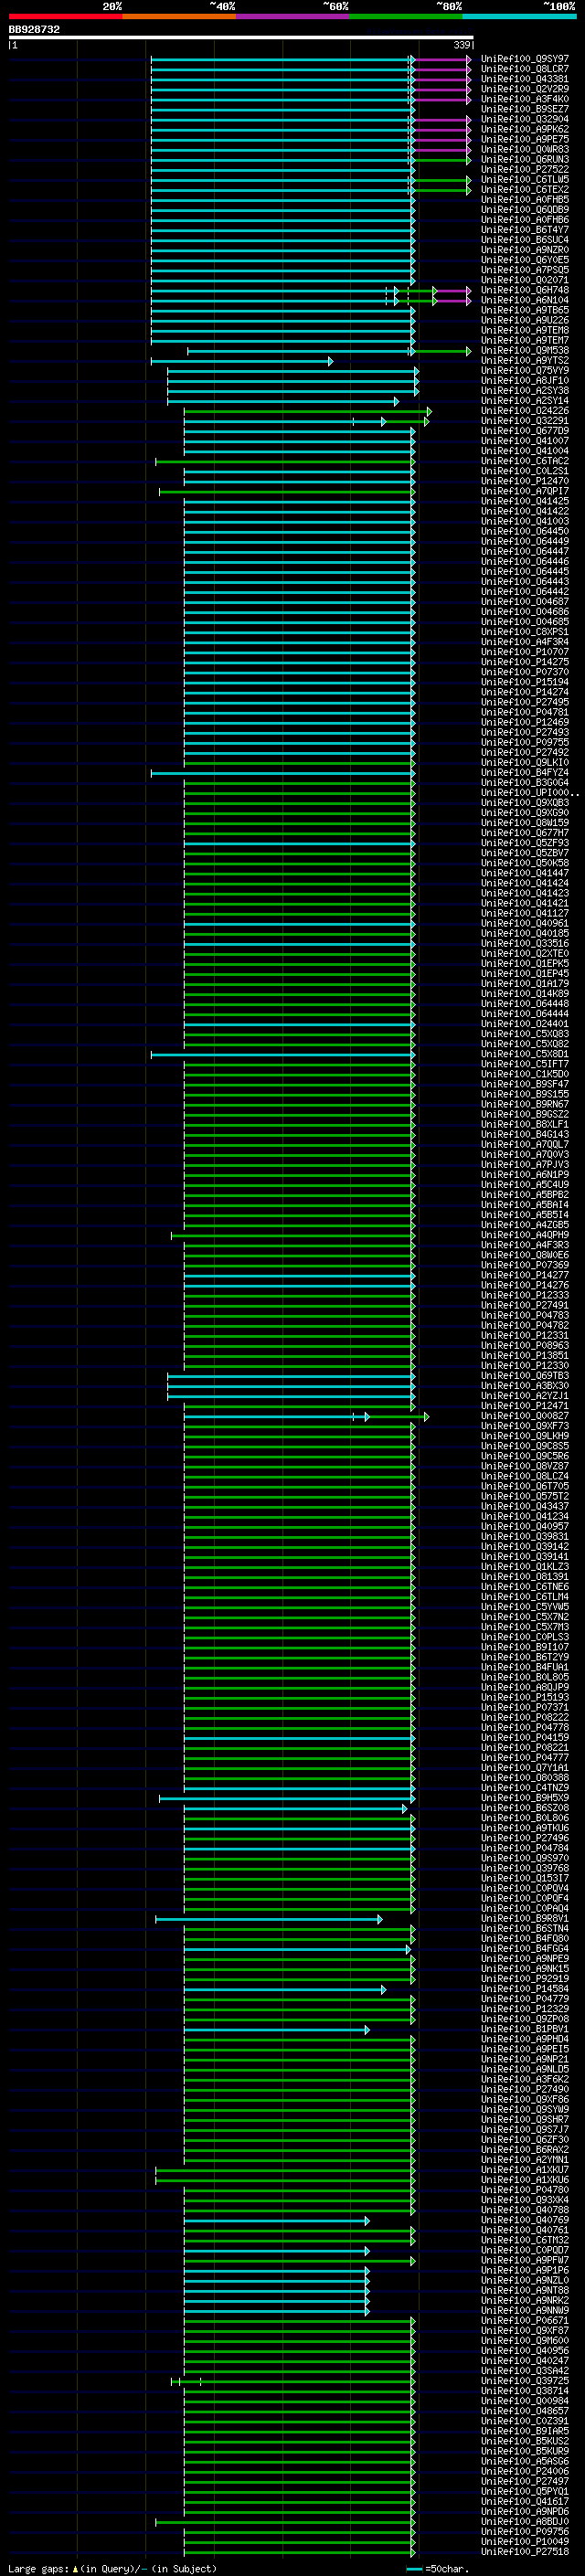Select hit UniRef100_P15194
This screenshot has width=585, height=2576.
[525, 682]
